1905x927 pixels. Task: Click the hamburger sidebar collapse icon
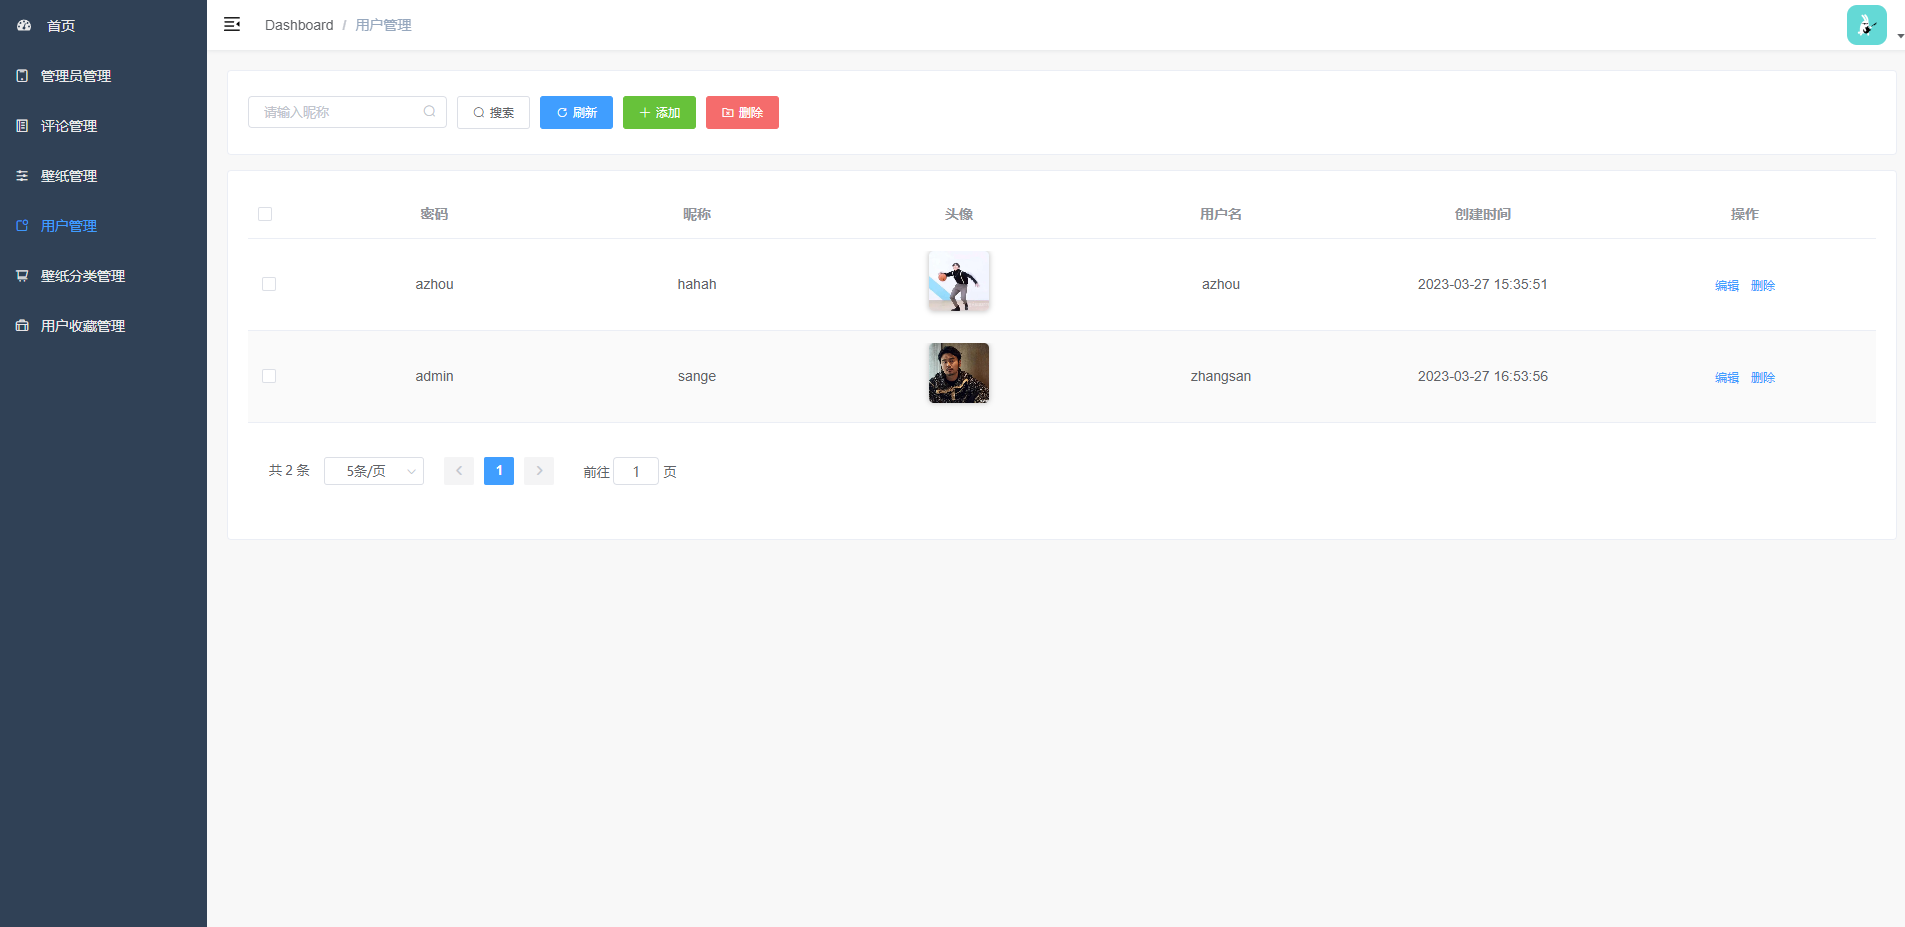(x=232, y=25)
